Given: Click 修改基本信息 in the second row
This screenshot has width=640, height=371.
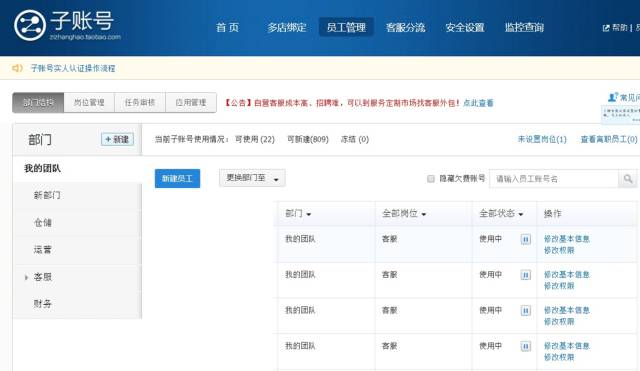Looking at the screenshot, I should [x=567, y=274].
